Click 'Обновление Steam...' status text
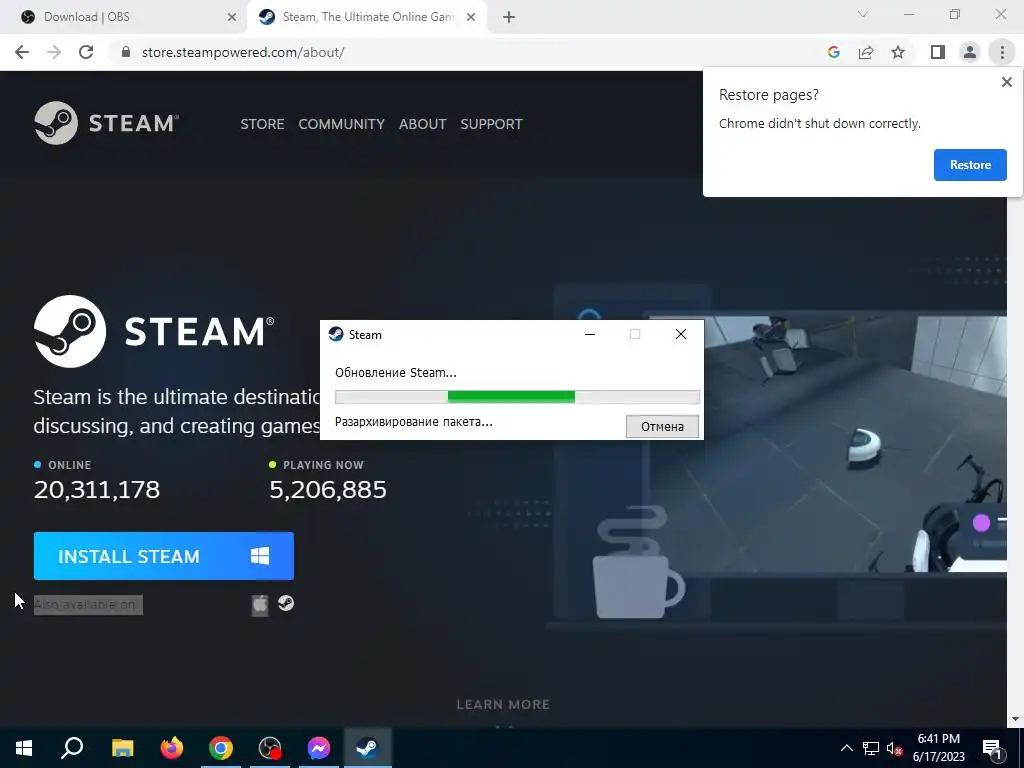The width and height of the screenshot is (1024, 768). (396, 373)
